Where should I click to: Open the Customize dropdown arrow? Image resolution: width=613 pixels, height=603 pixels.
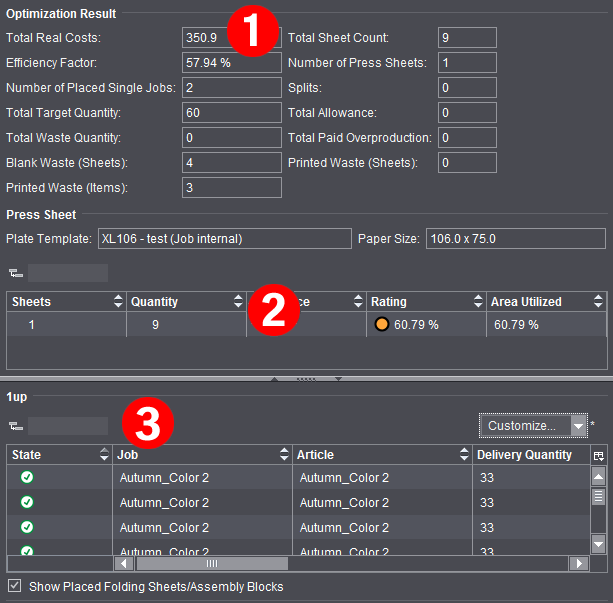click(x=578, y=426)
